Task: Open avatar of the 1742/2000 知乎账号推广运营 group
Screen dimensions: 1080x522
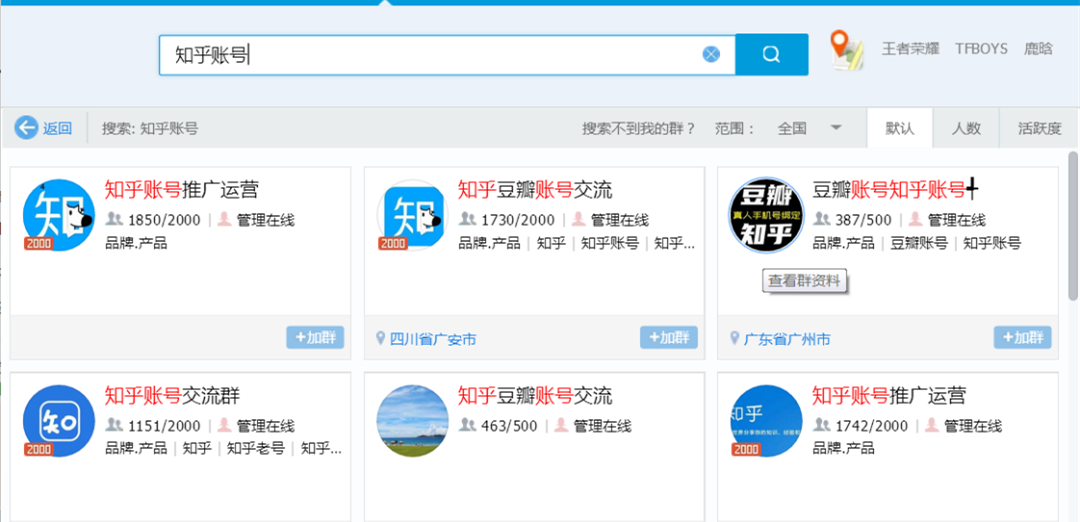Action: pos(767,420)
